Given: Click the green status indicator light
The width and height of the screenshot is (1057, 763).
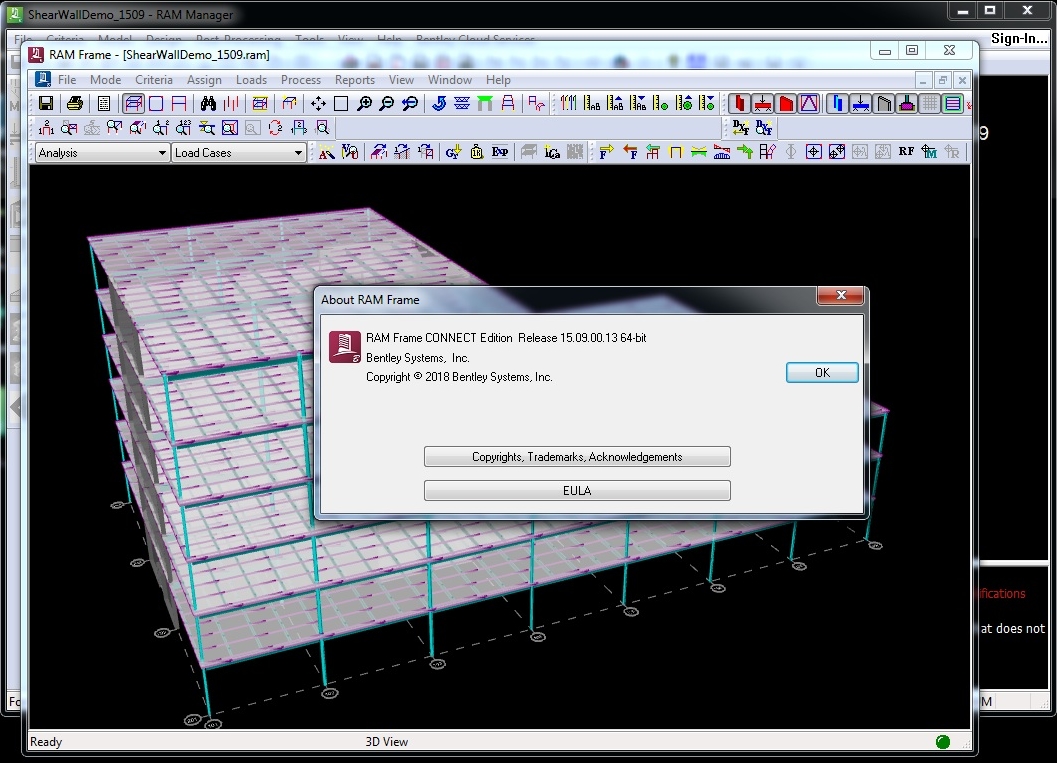Looking at the screenshot, I should [943, 741].
